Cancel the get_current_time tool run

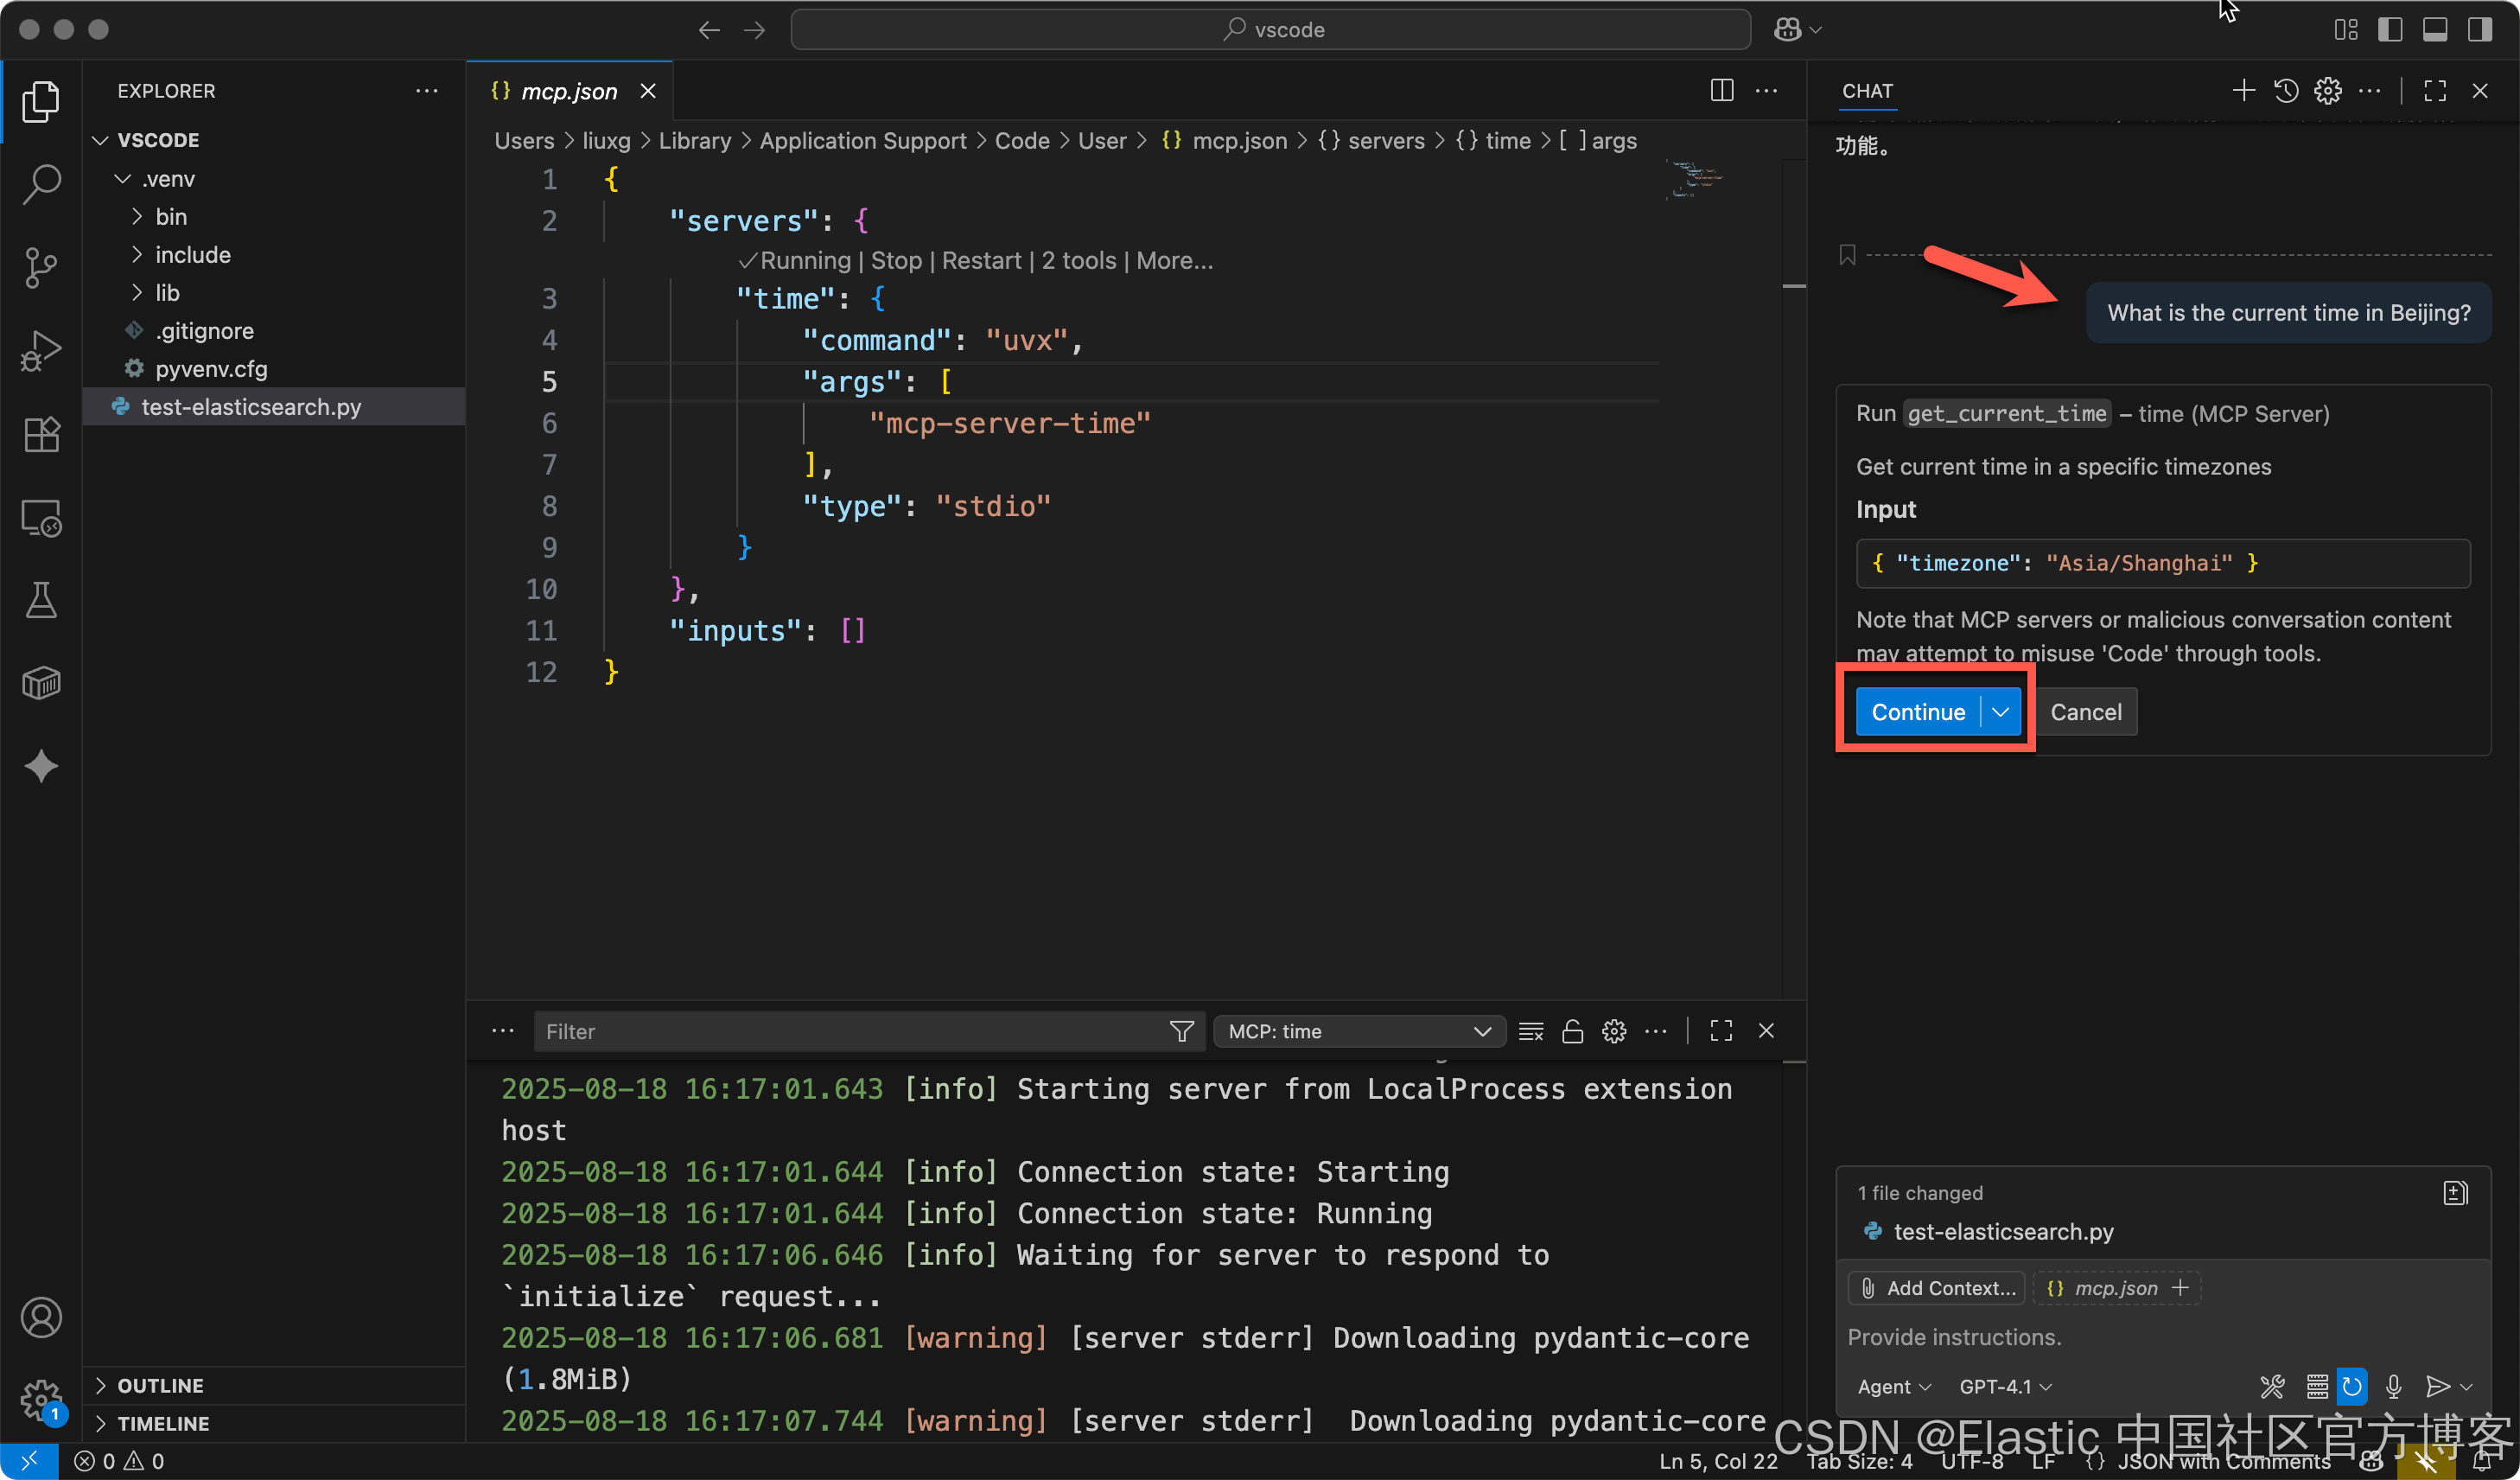click(x=2085, y=712)
